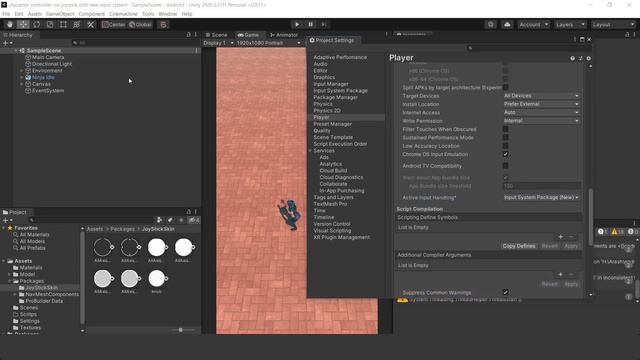640x360 pixels.
Task: Open the Assets menu
Action: (35, 14)
